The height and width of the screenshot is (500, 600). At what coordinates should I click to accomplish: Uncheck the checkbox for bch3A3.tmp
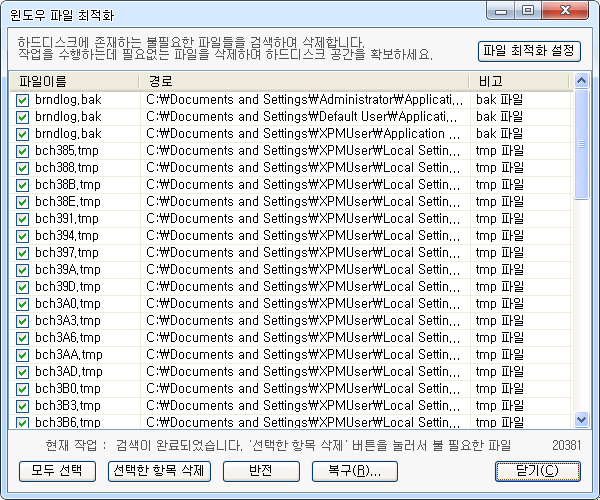point(23,321)
